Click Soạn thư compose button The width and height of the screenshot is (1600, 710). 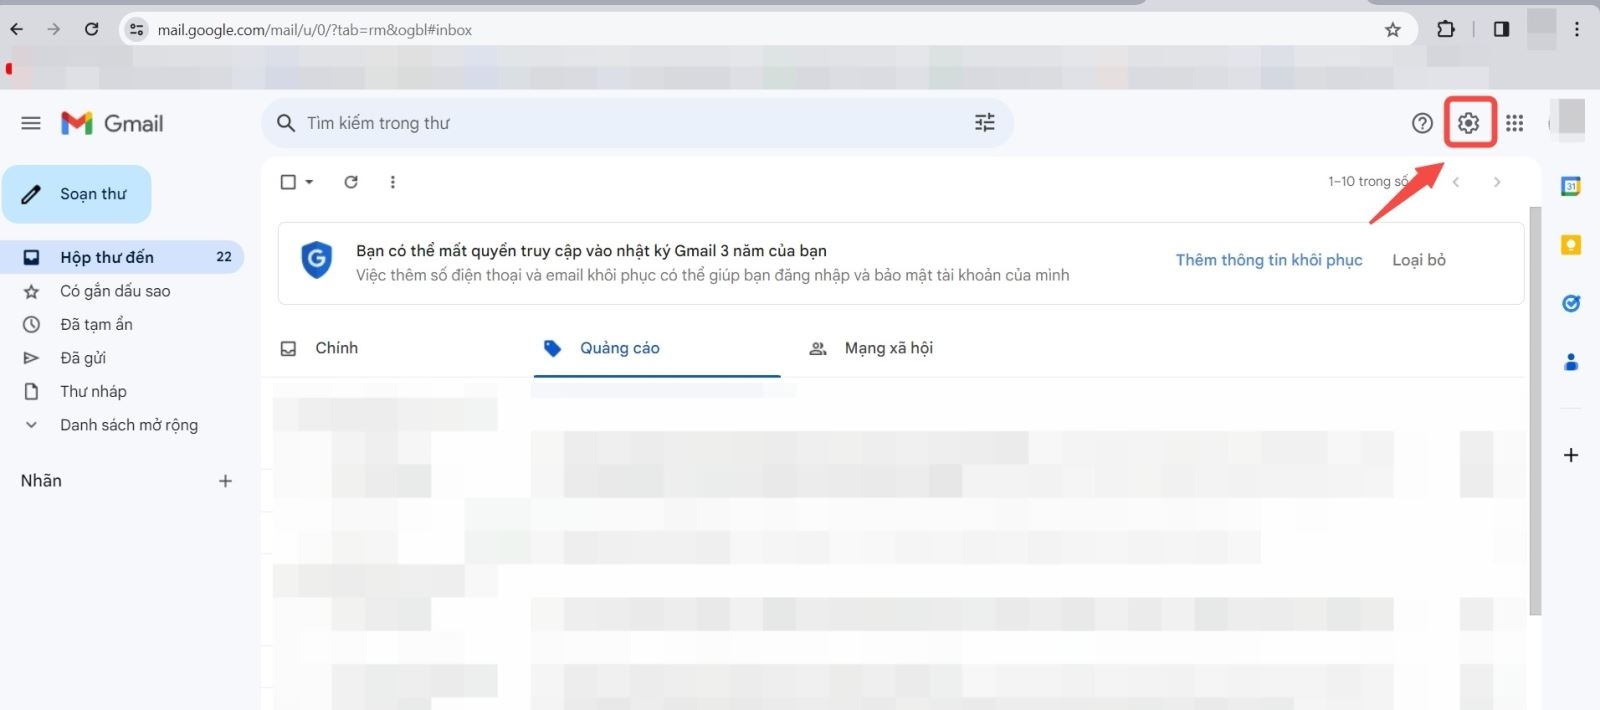[x=77, y=194]
